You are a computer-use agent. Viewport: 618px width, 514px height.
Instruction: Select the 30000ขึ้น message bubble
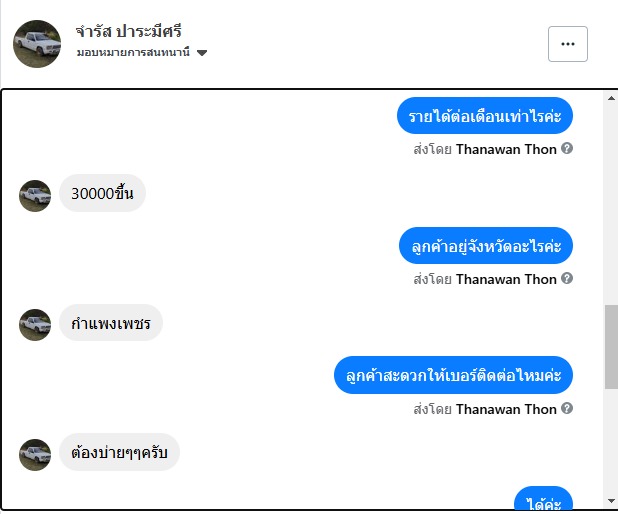tap(102, 193)
